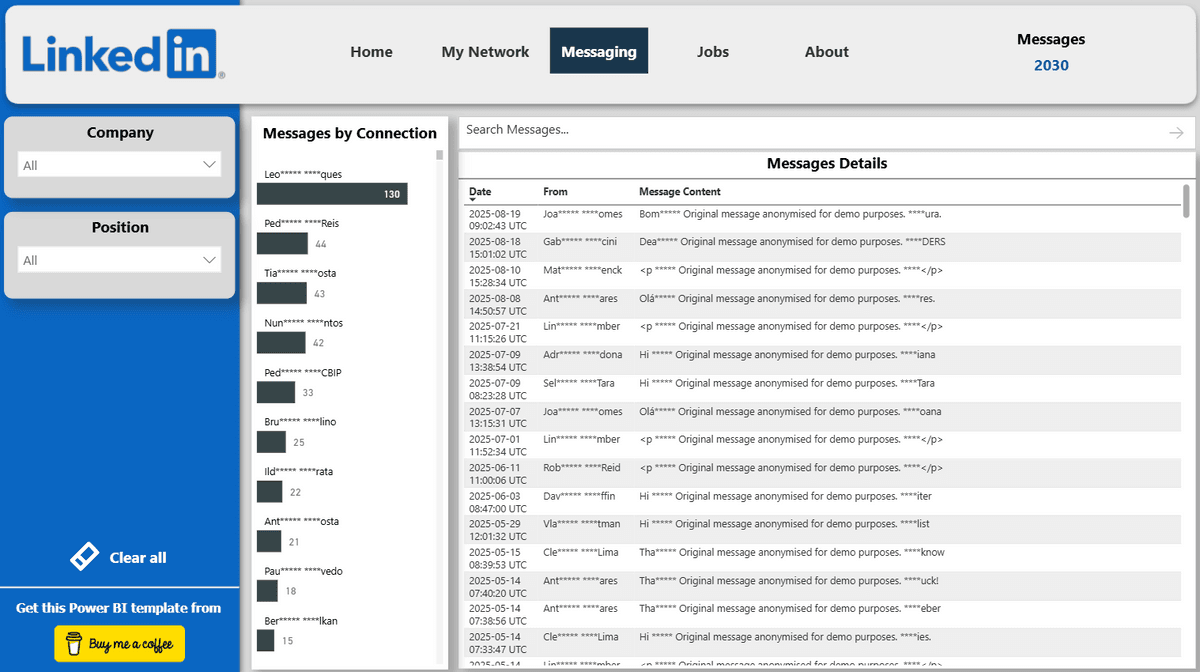The image size is (1200, 672).
Task: Click the message ending in ****uck!
Action: pos(789,580)
